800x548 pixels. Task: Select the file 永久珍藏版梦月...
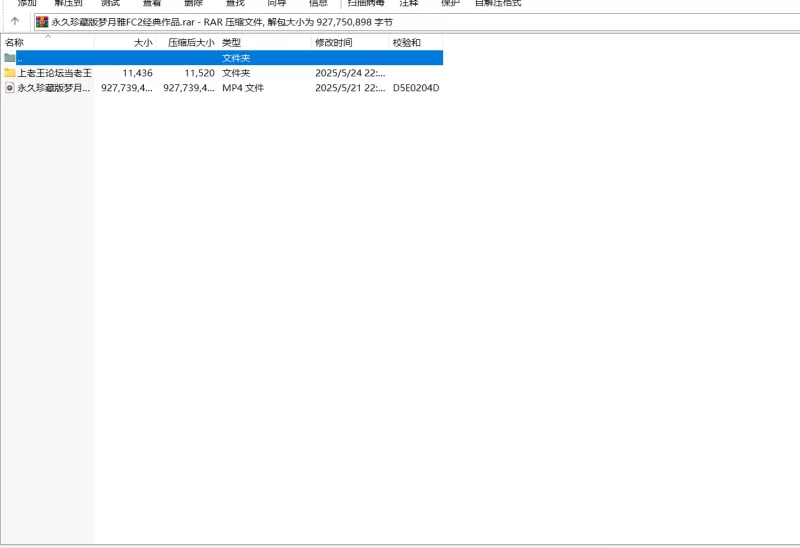(54, 88)
